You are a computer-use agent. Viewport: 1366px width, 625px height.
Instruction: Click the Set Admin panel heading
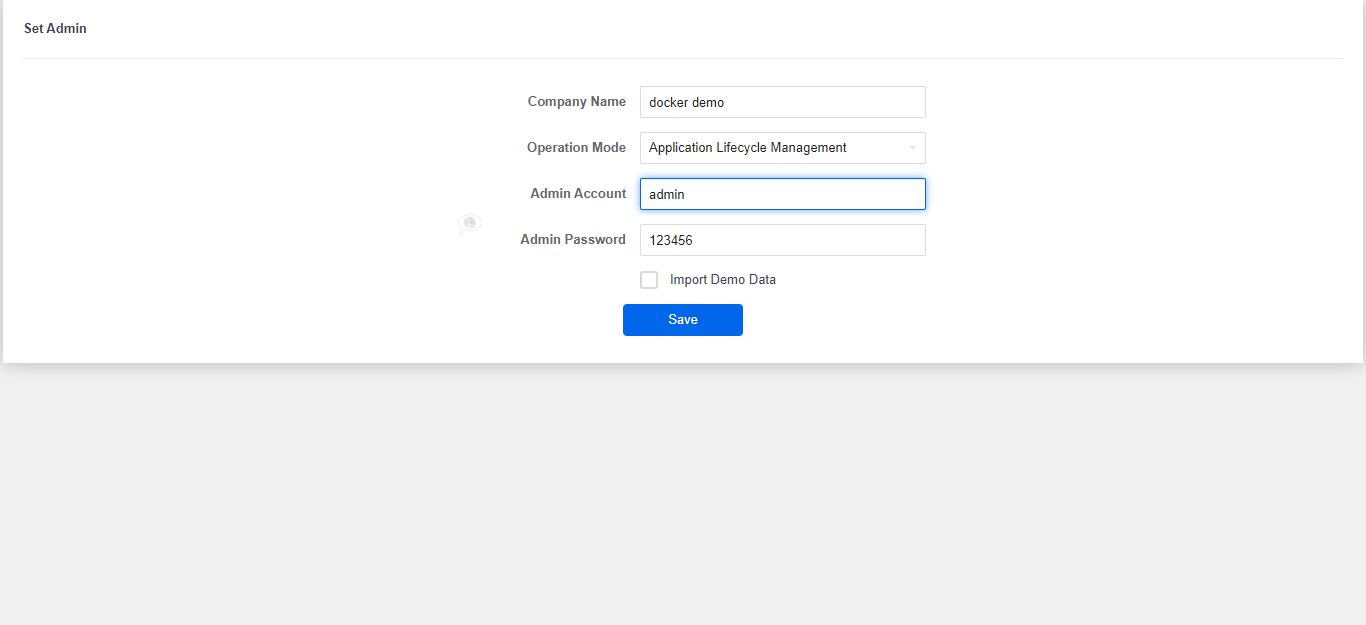coord(55,29)
